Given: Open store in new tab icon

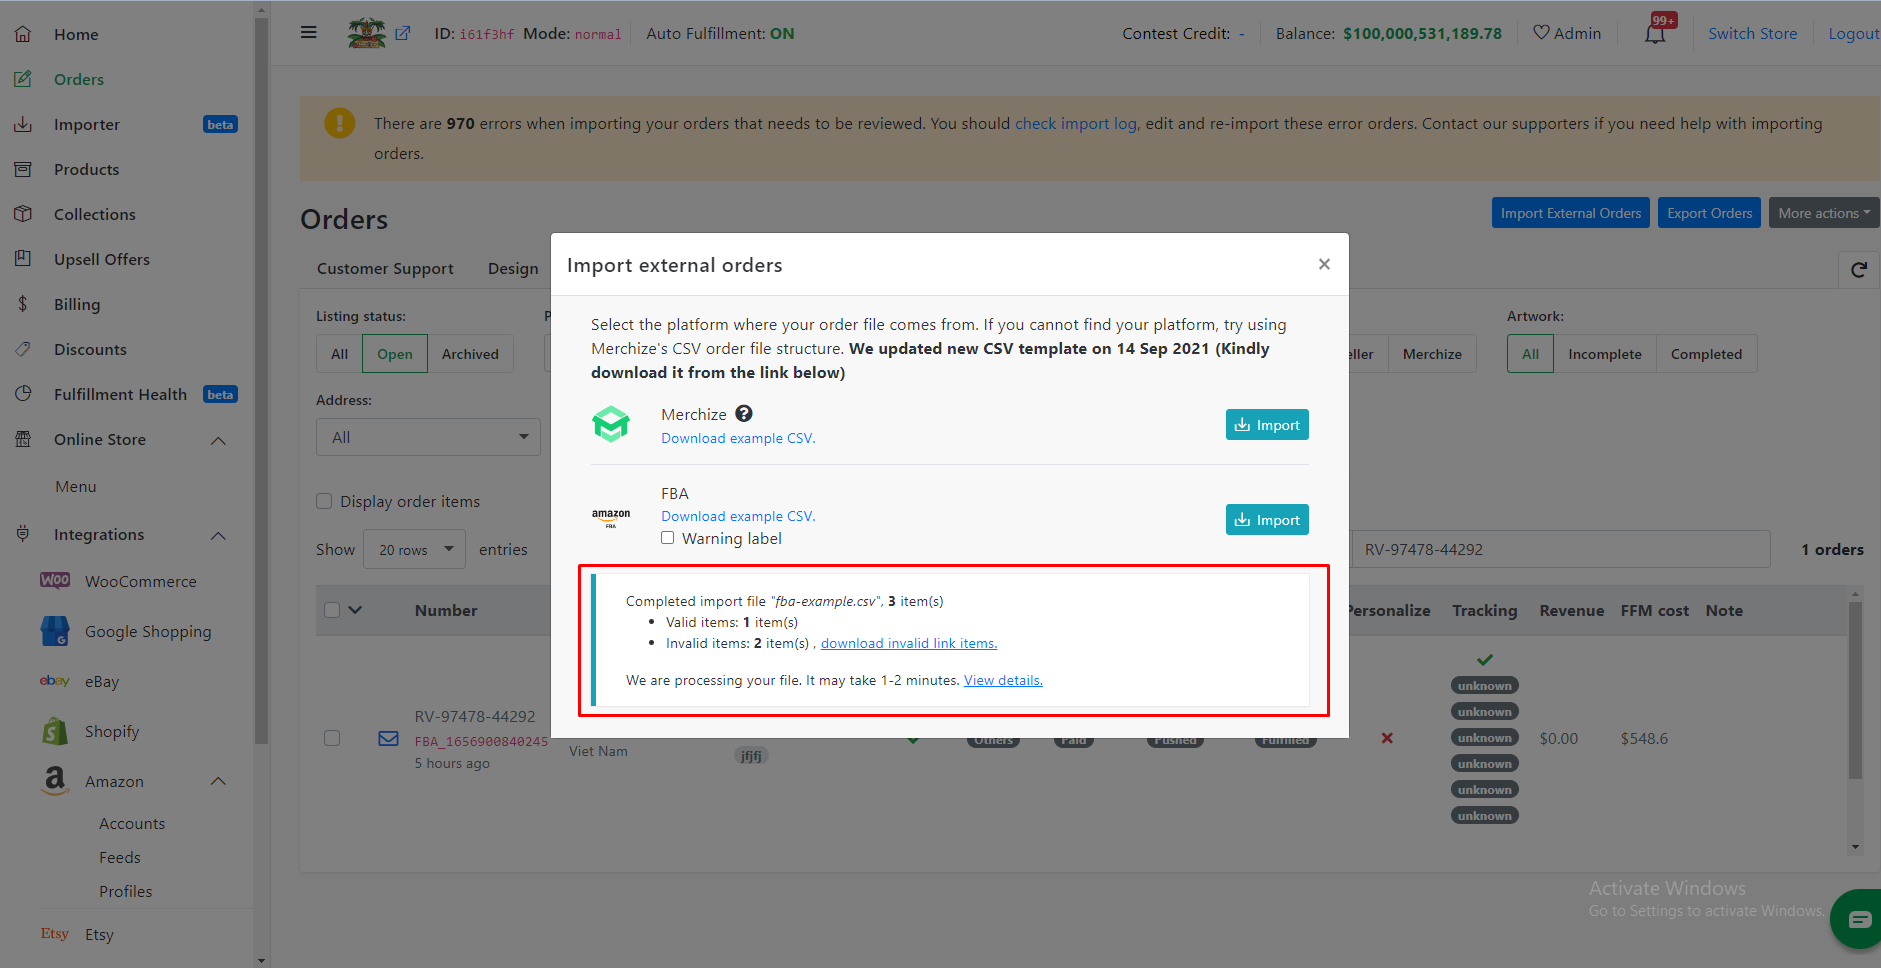Looking at the screenshot, I should pyautogui.click(x=403, y=33).
